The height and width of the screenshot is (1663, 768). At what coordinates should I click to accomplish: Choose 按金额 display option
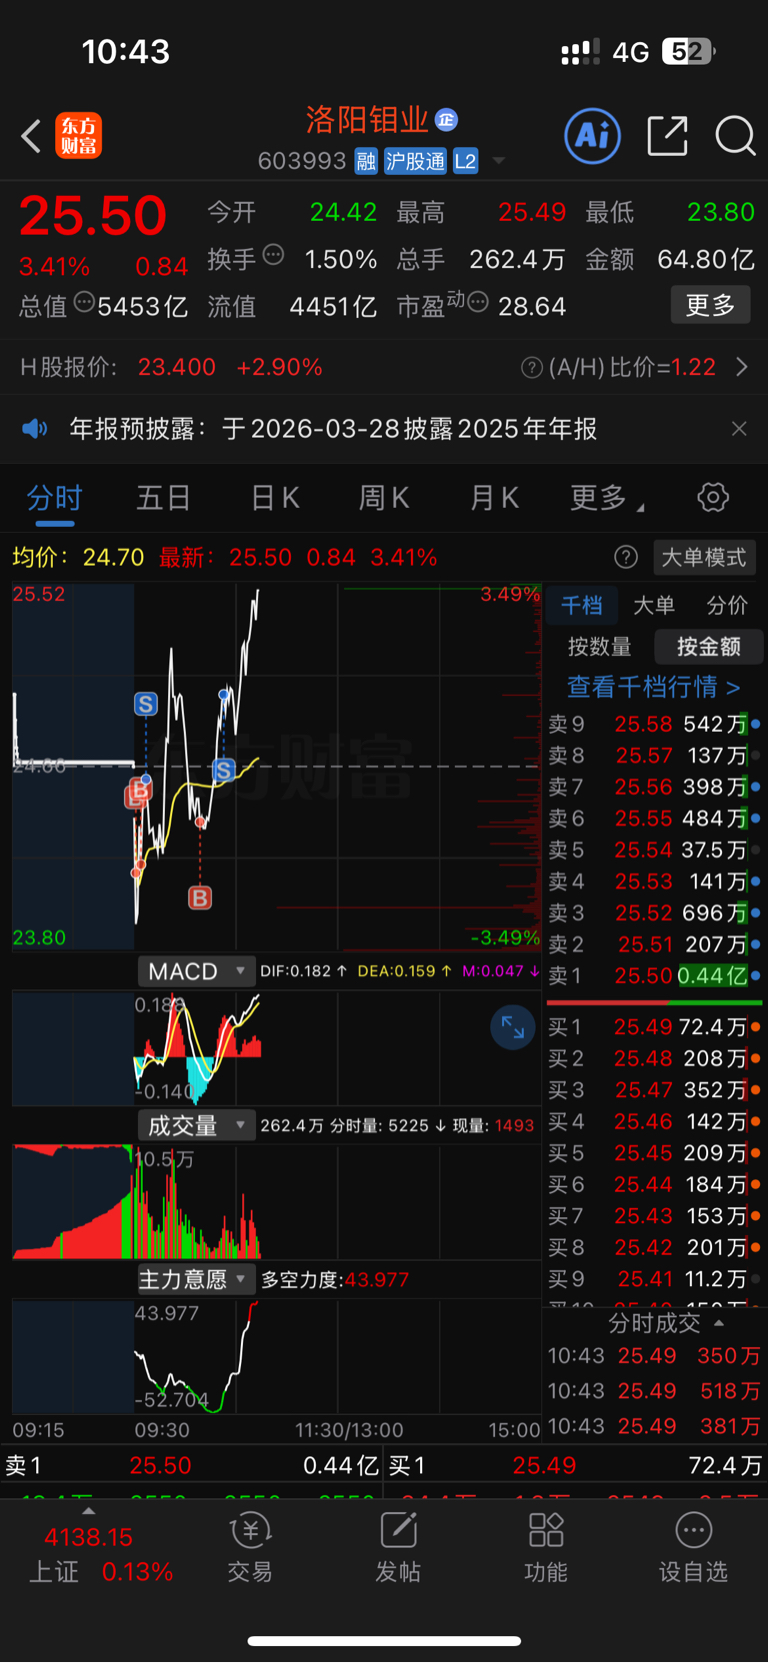709,647
